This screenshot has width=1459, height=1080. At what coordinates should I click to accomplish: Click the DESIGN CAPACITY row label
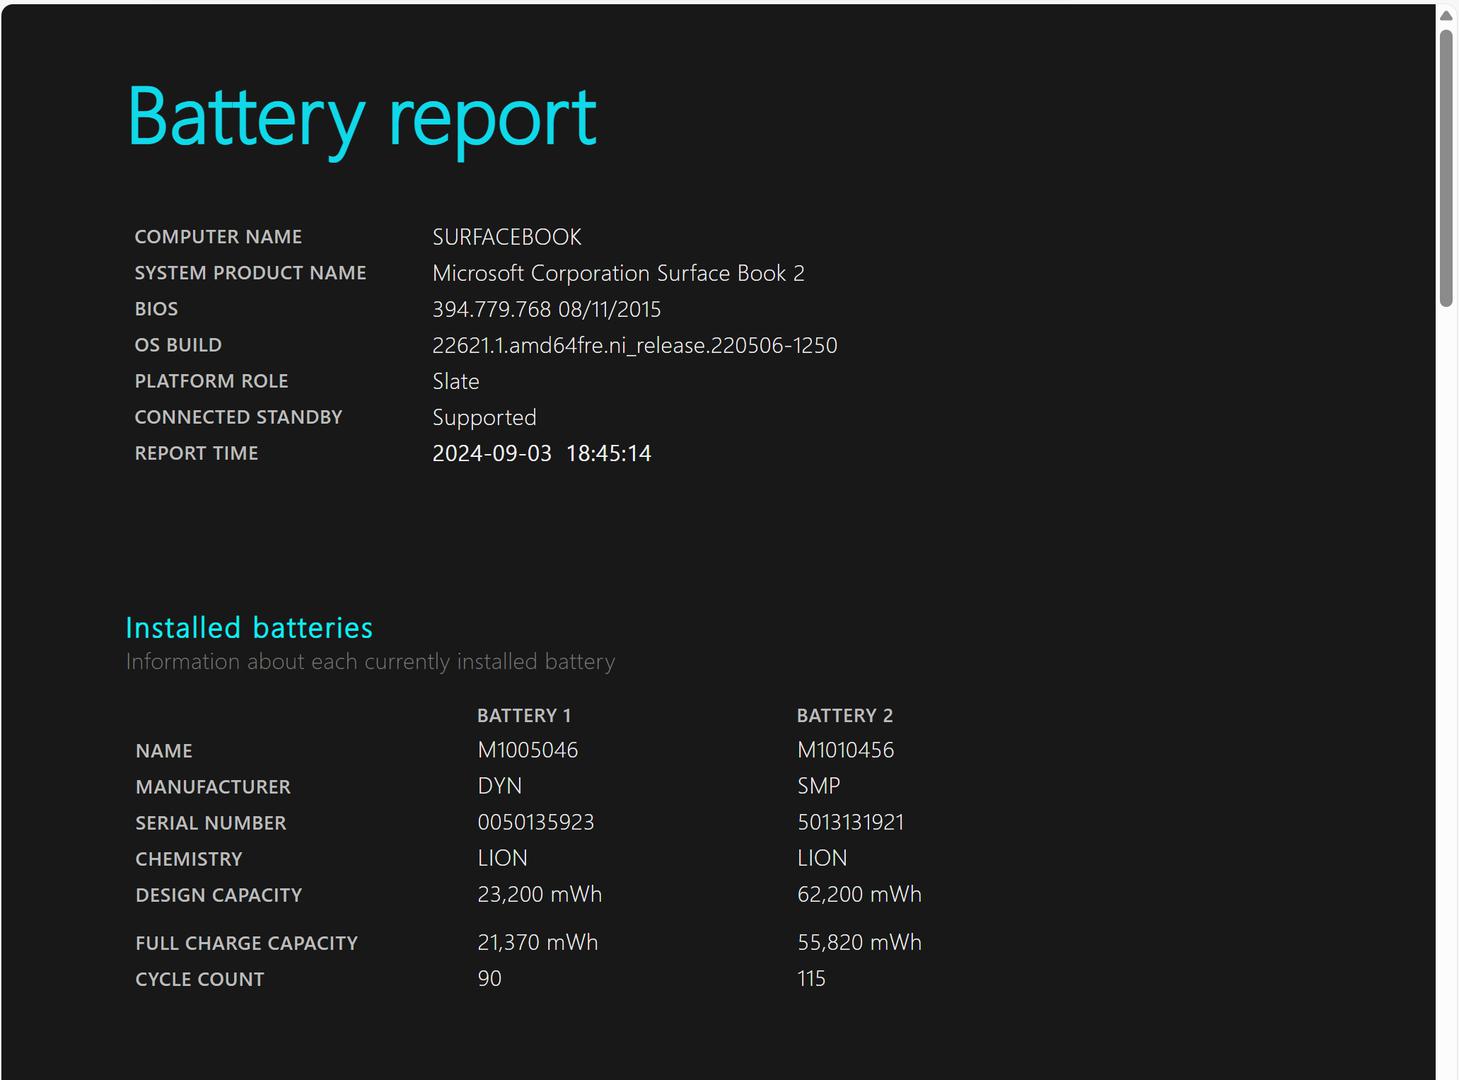coord(219,895)
